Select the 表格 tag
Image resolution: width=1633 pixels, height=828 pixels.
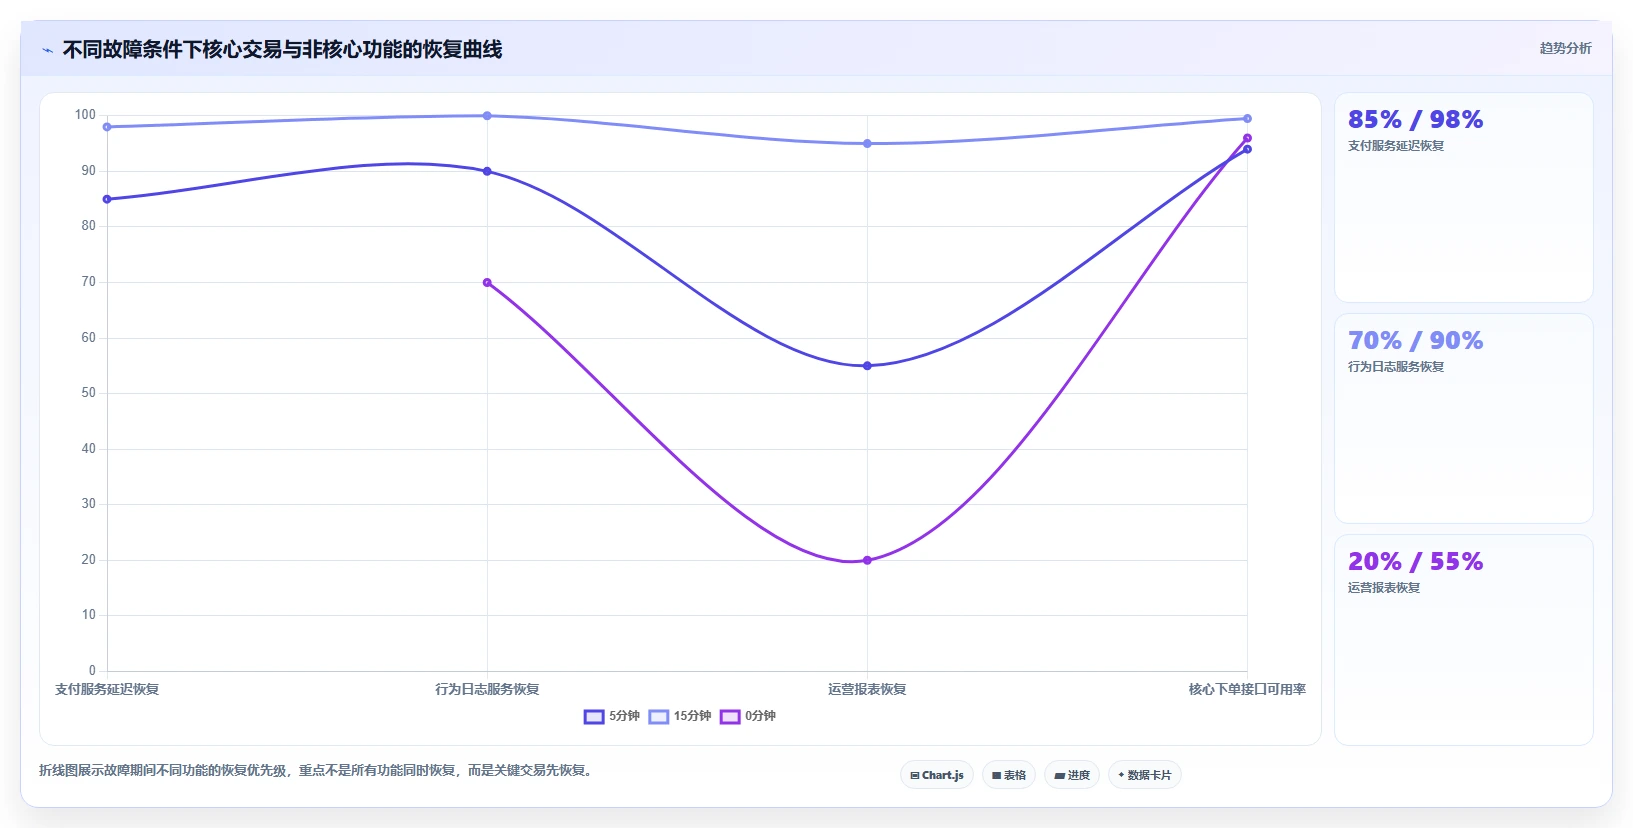pyautogui.click(x=1009, y=775)
